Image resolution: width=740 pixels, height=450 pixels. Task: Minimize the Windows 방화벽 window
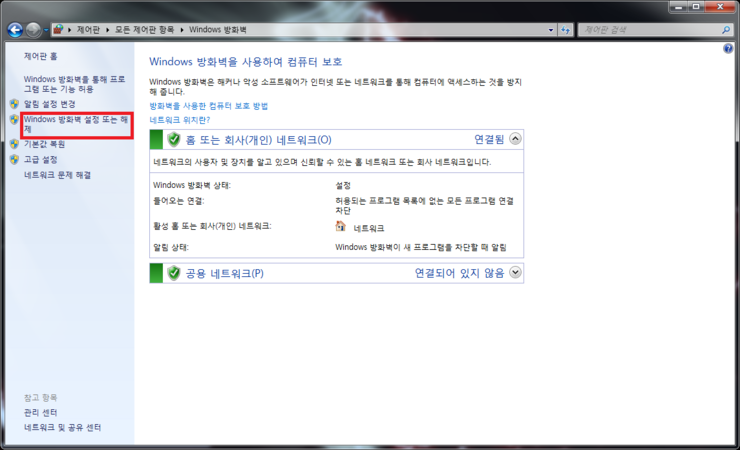678,7
